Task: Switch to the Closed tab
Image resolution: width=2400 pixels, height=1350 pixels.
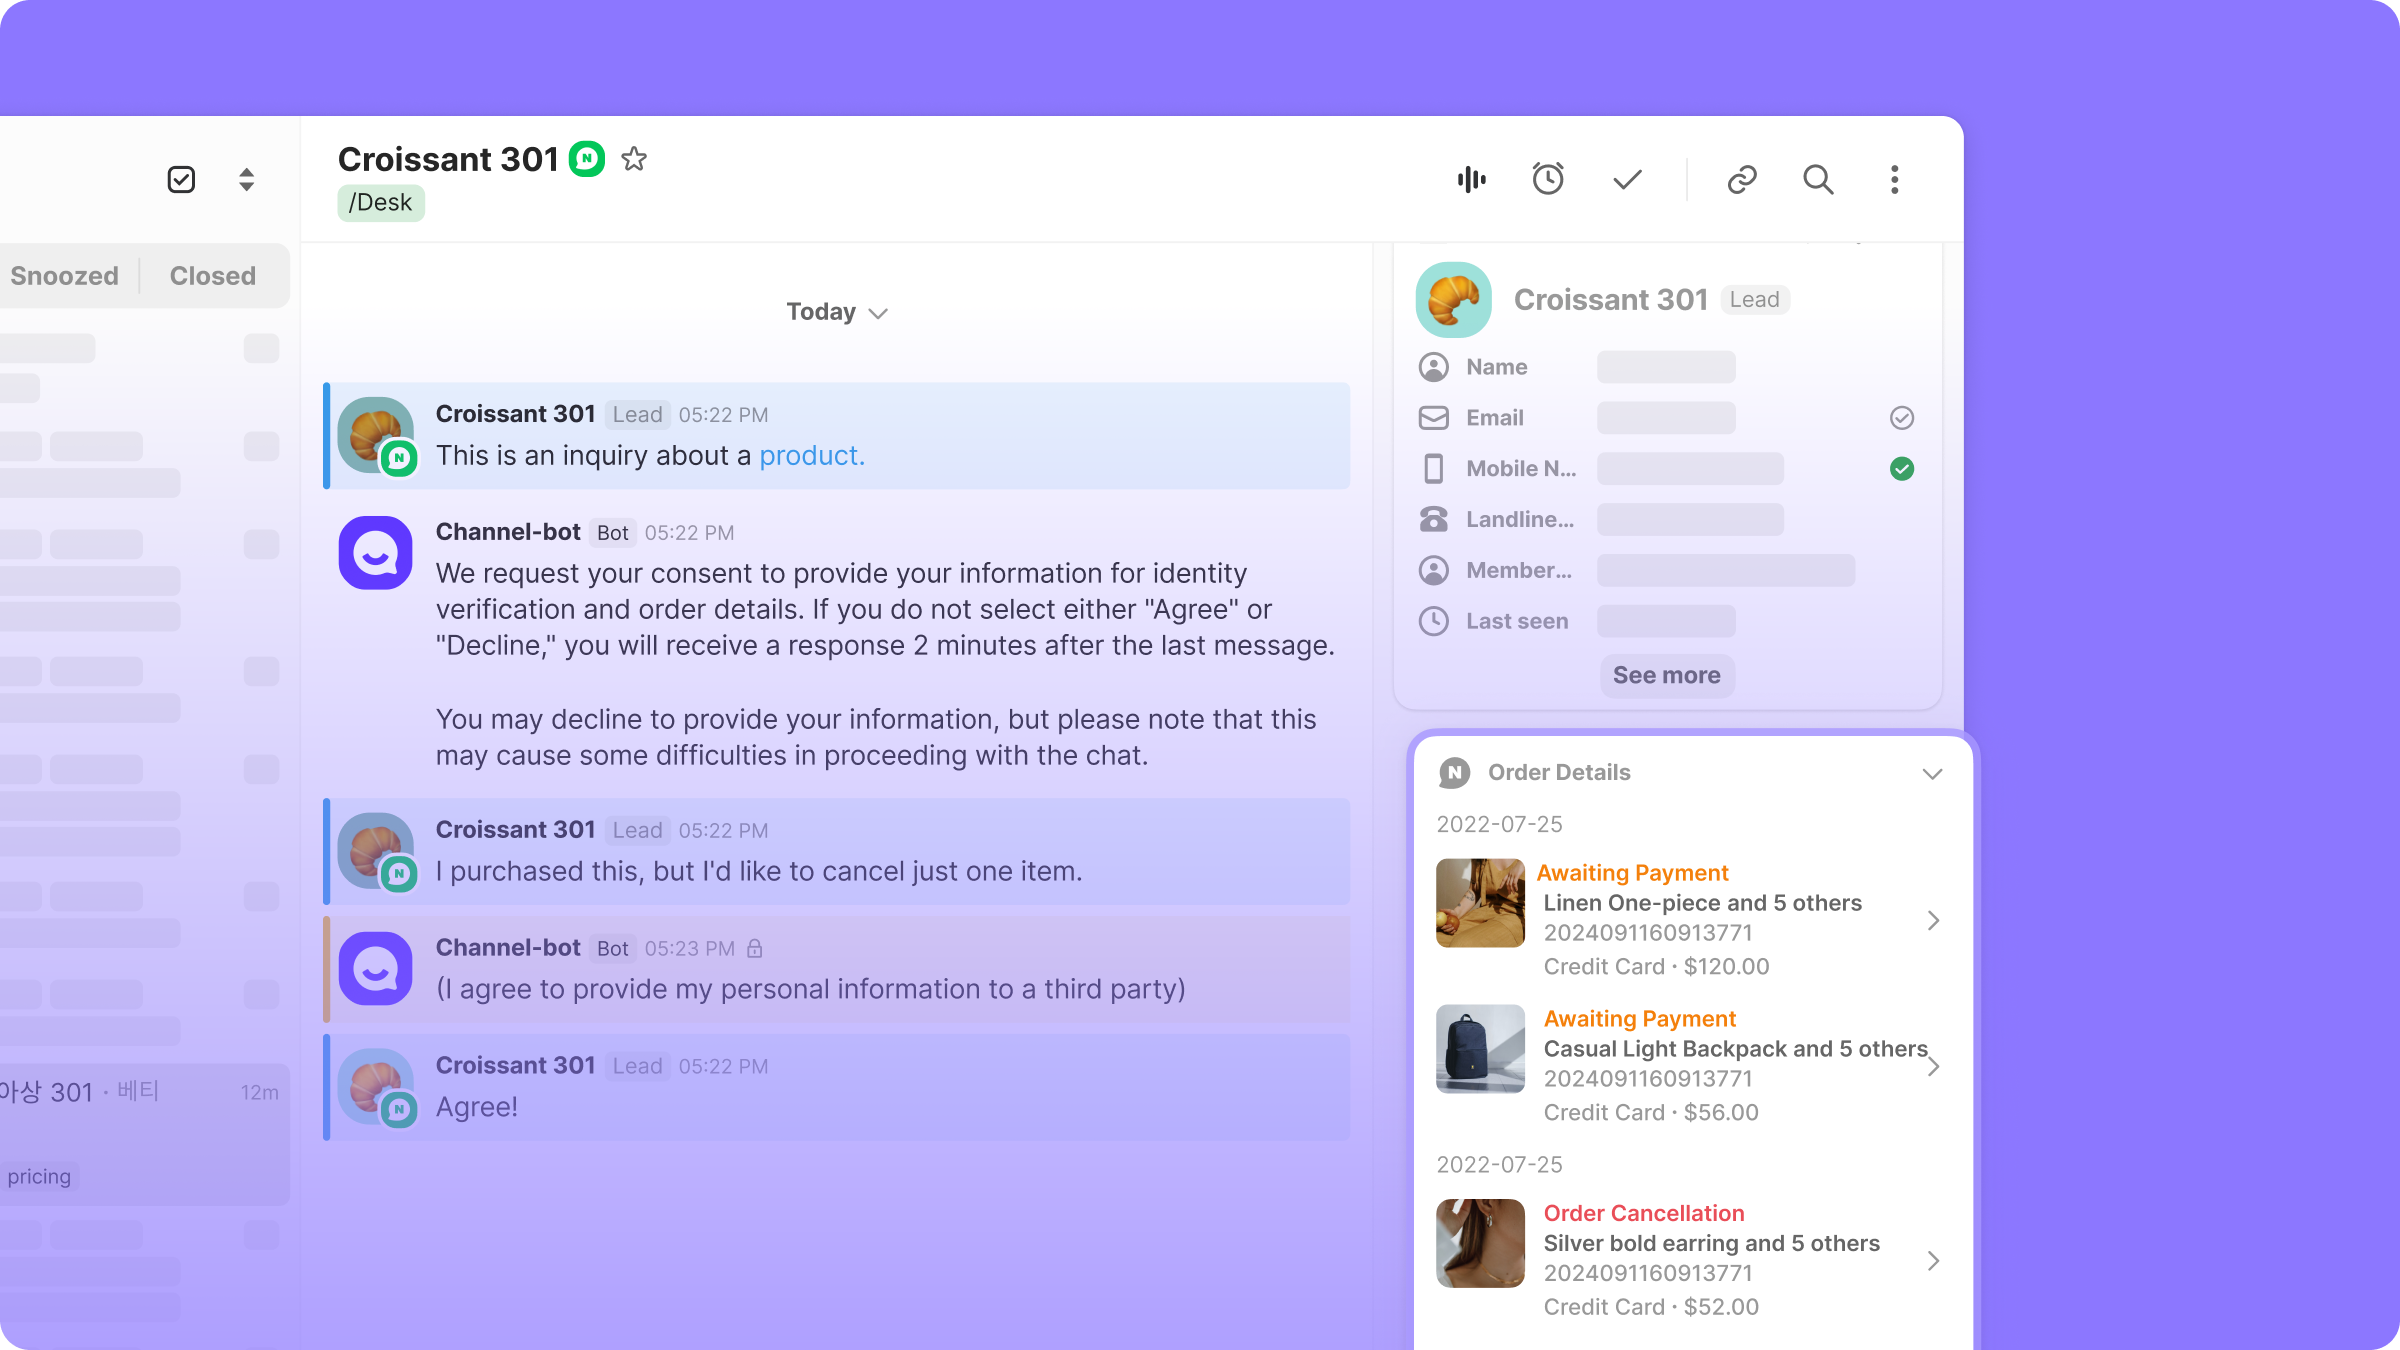Action: pyautogui.click(x=212, y=276)
